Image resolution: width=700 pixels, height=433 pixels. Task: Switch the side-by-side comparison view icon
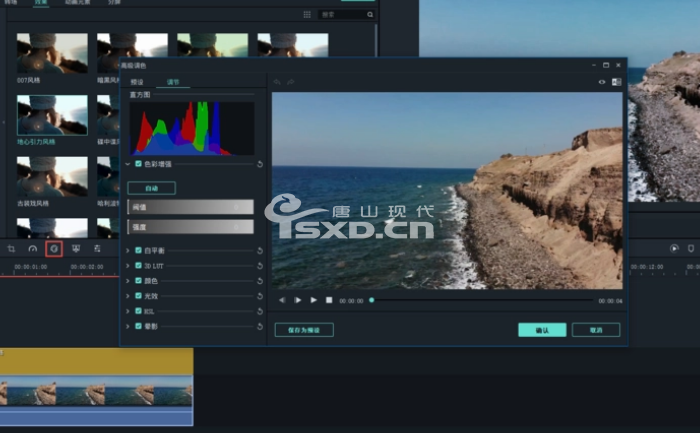pyautogui.click(x=617, y=82)
